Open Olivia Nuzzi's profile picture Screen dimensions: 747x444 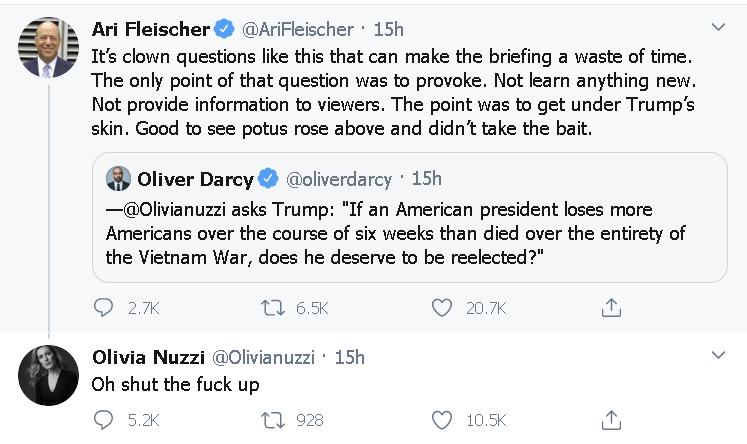click(x=49, y=375)
